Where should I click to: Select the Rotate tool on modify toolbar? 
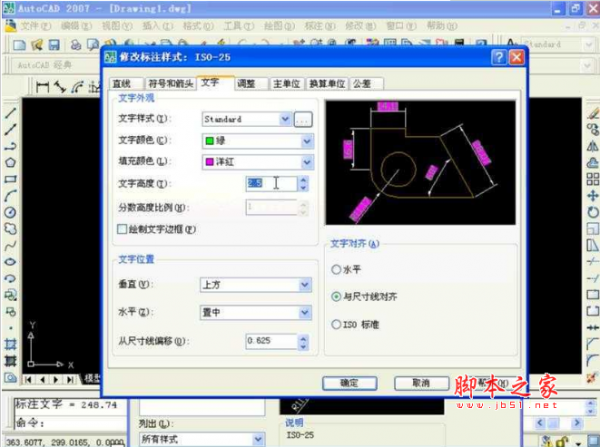click(592, 212)
